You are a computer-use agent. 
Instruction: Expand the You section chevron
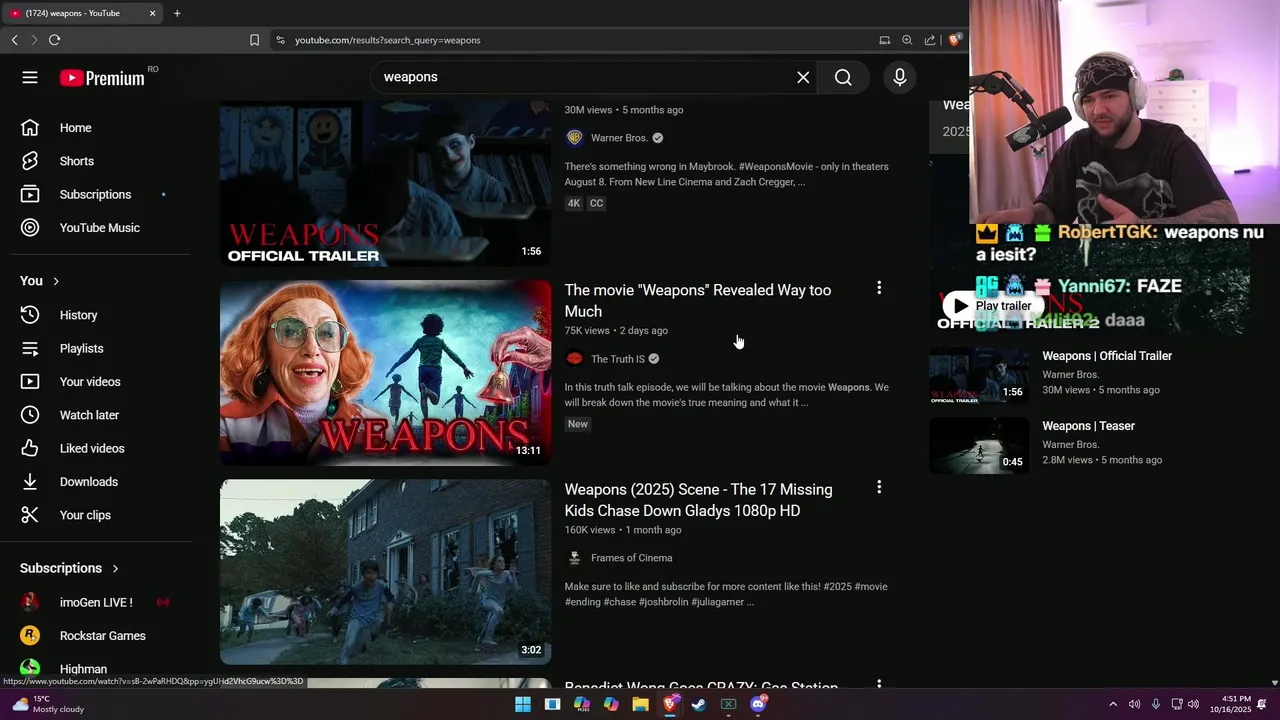pos(56,281)
